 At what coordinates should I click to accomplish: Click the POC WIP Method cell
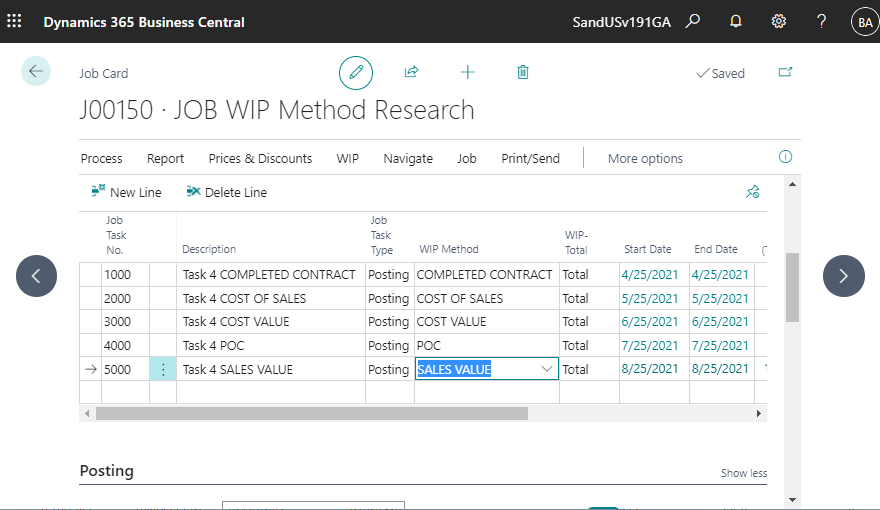(487, 346)
